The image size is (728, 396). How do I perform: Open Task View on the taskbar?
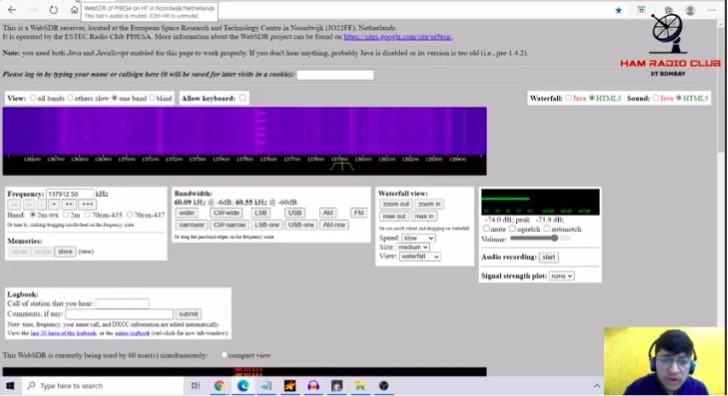tap(195, 386)
